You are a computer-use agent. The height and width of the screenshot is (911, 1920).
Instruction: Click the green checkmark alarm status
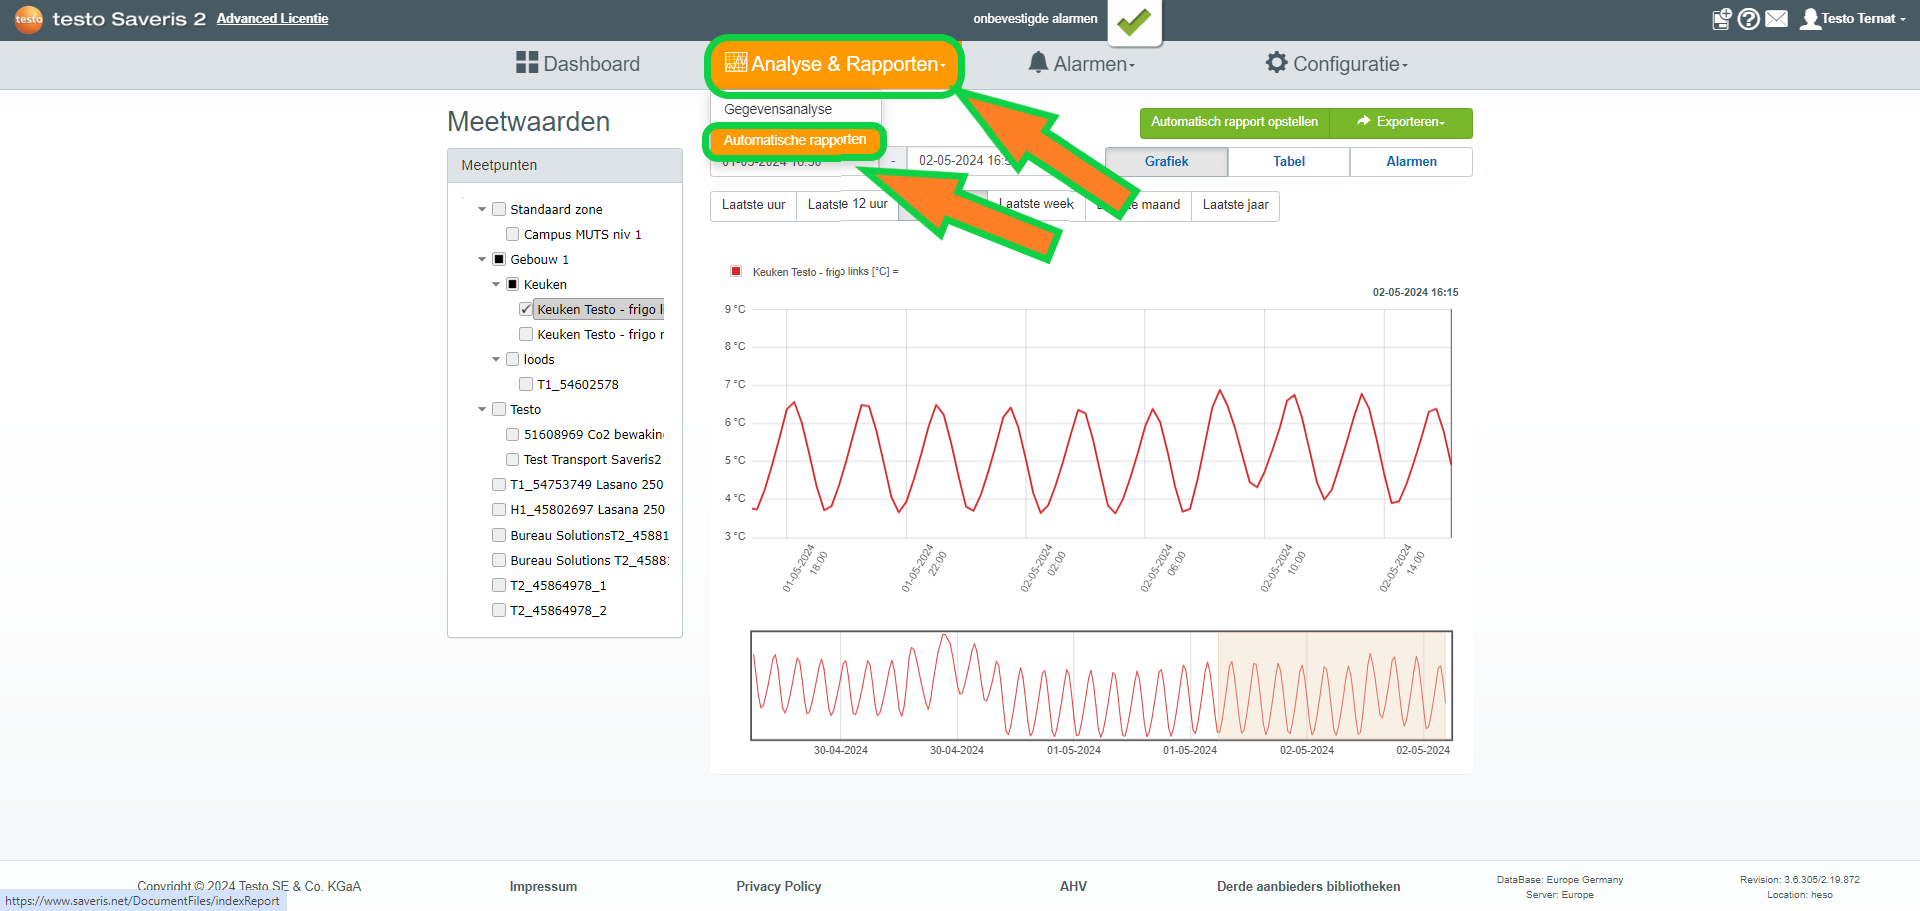tap(1134, 21)
